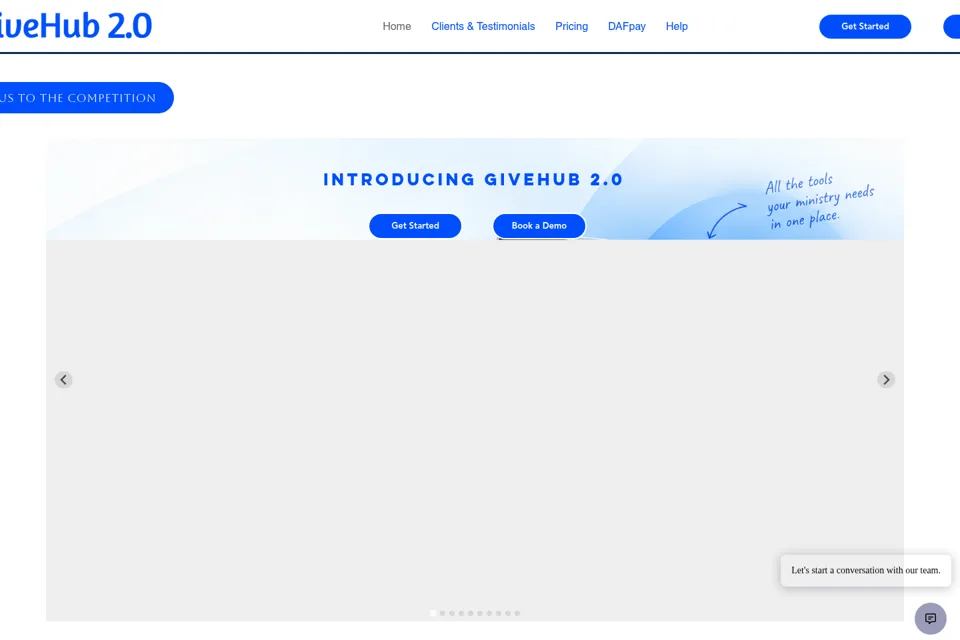Go to the DAFpay page
The height and width of the screenshot is (640, 960).
tap(626, 26)
